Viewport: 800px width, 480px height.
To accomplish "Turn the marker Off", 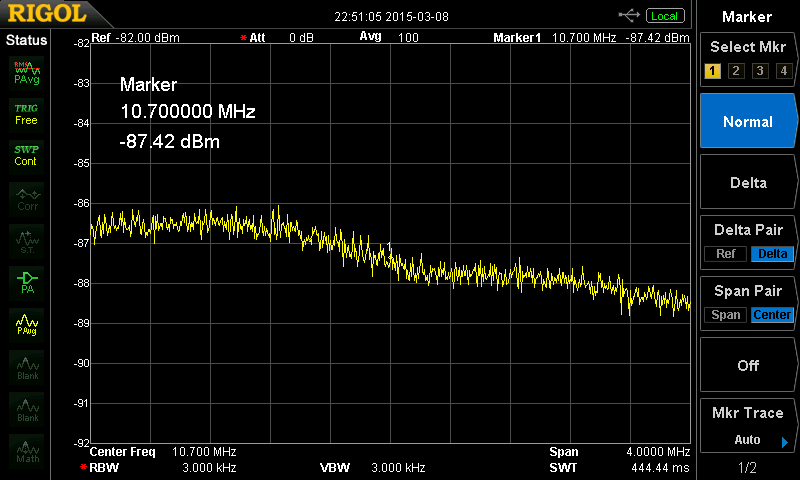I will pyautogui.click(x=748, y=365).
